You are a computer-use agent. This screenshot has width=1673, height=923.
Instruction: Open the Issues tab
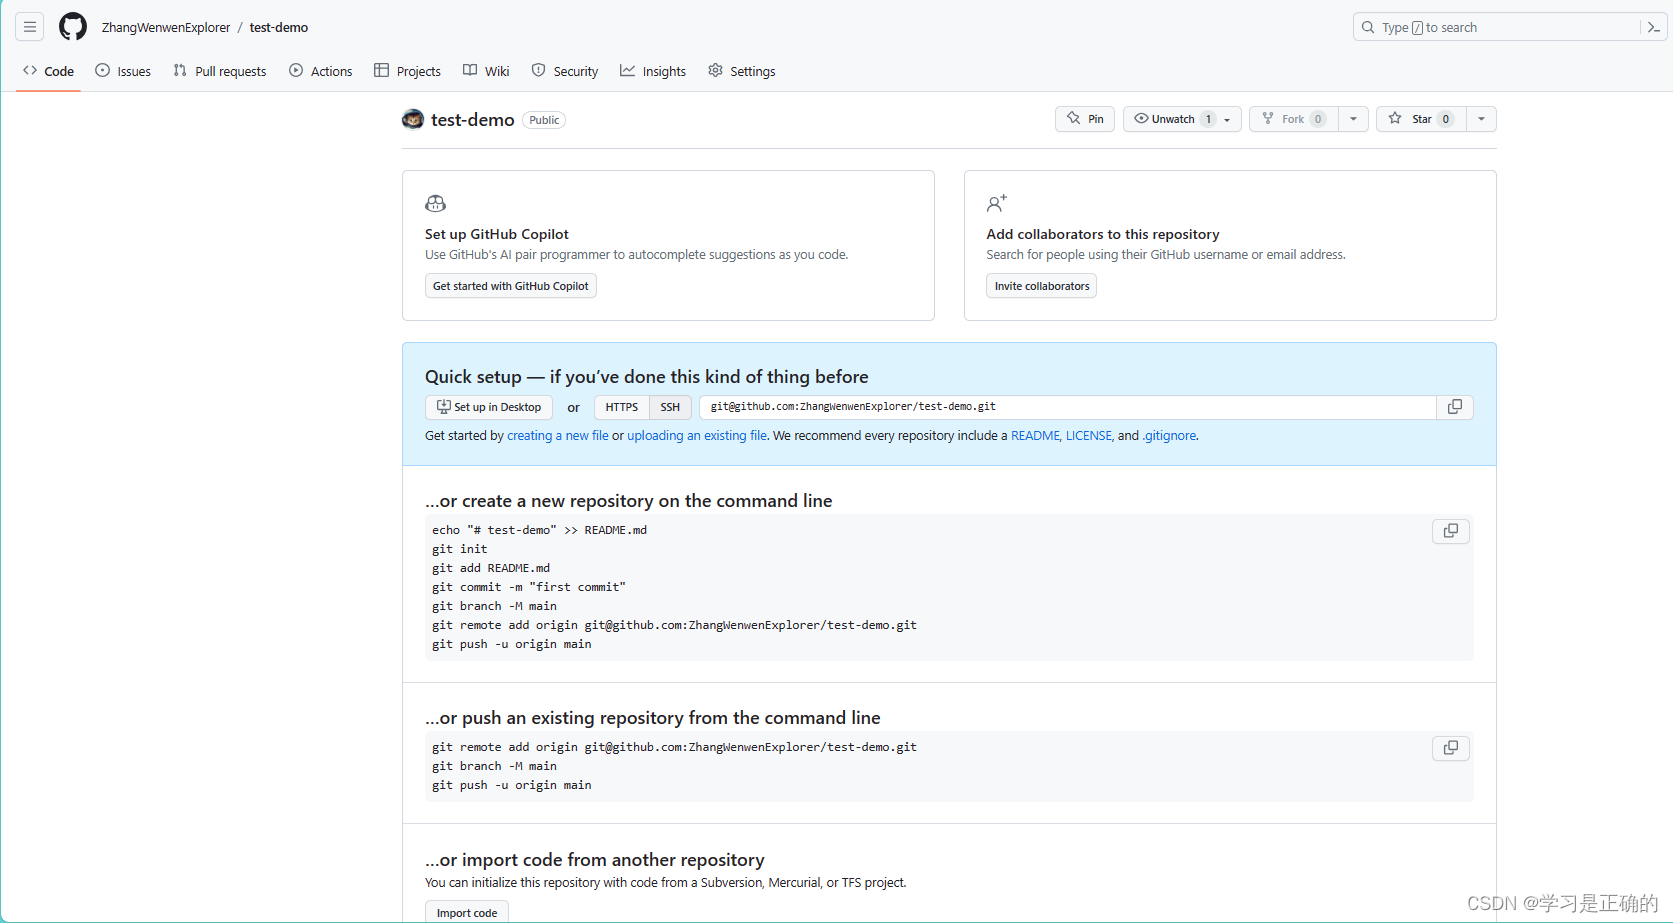click(123, 71)
